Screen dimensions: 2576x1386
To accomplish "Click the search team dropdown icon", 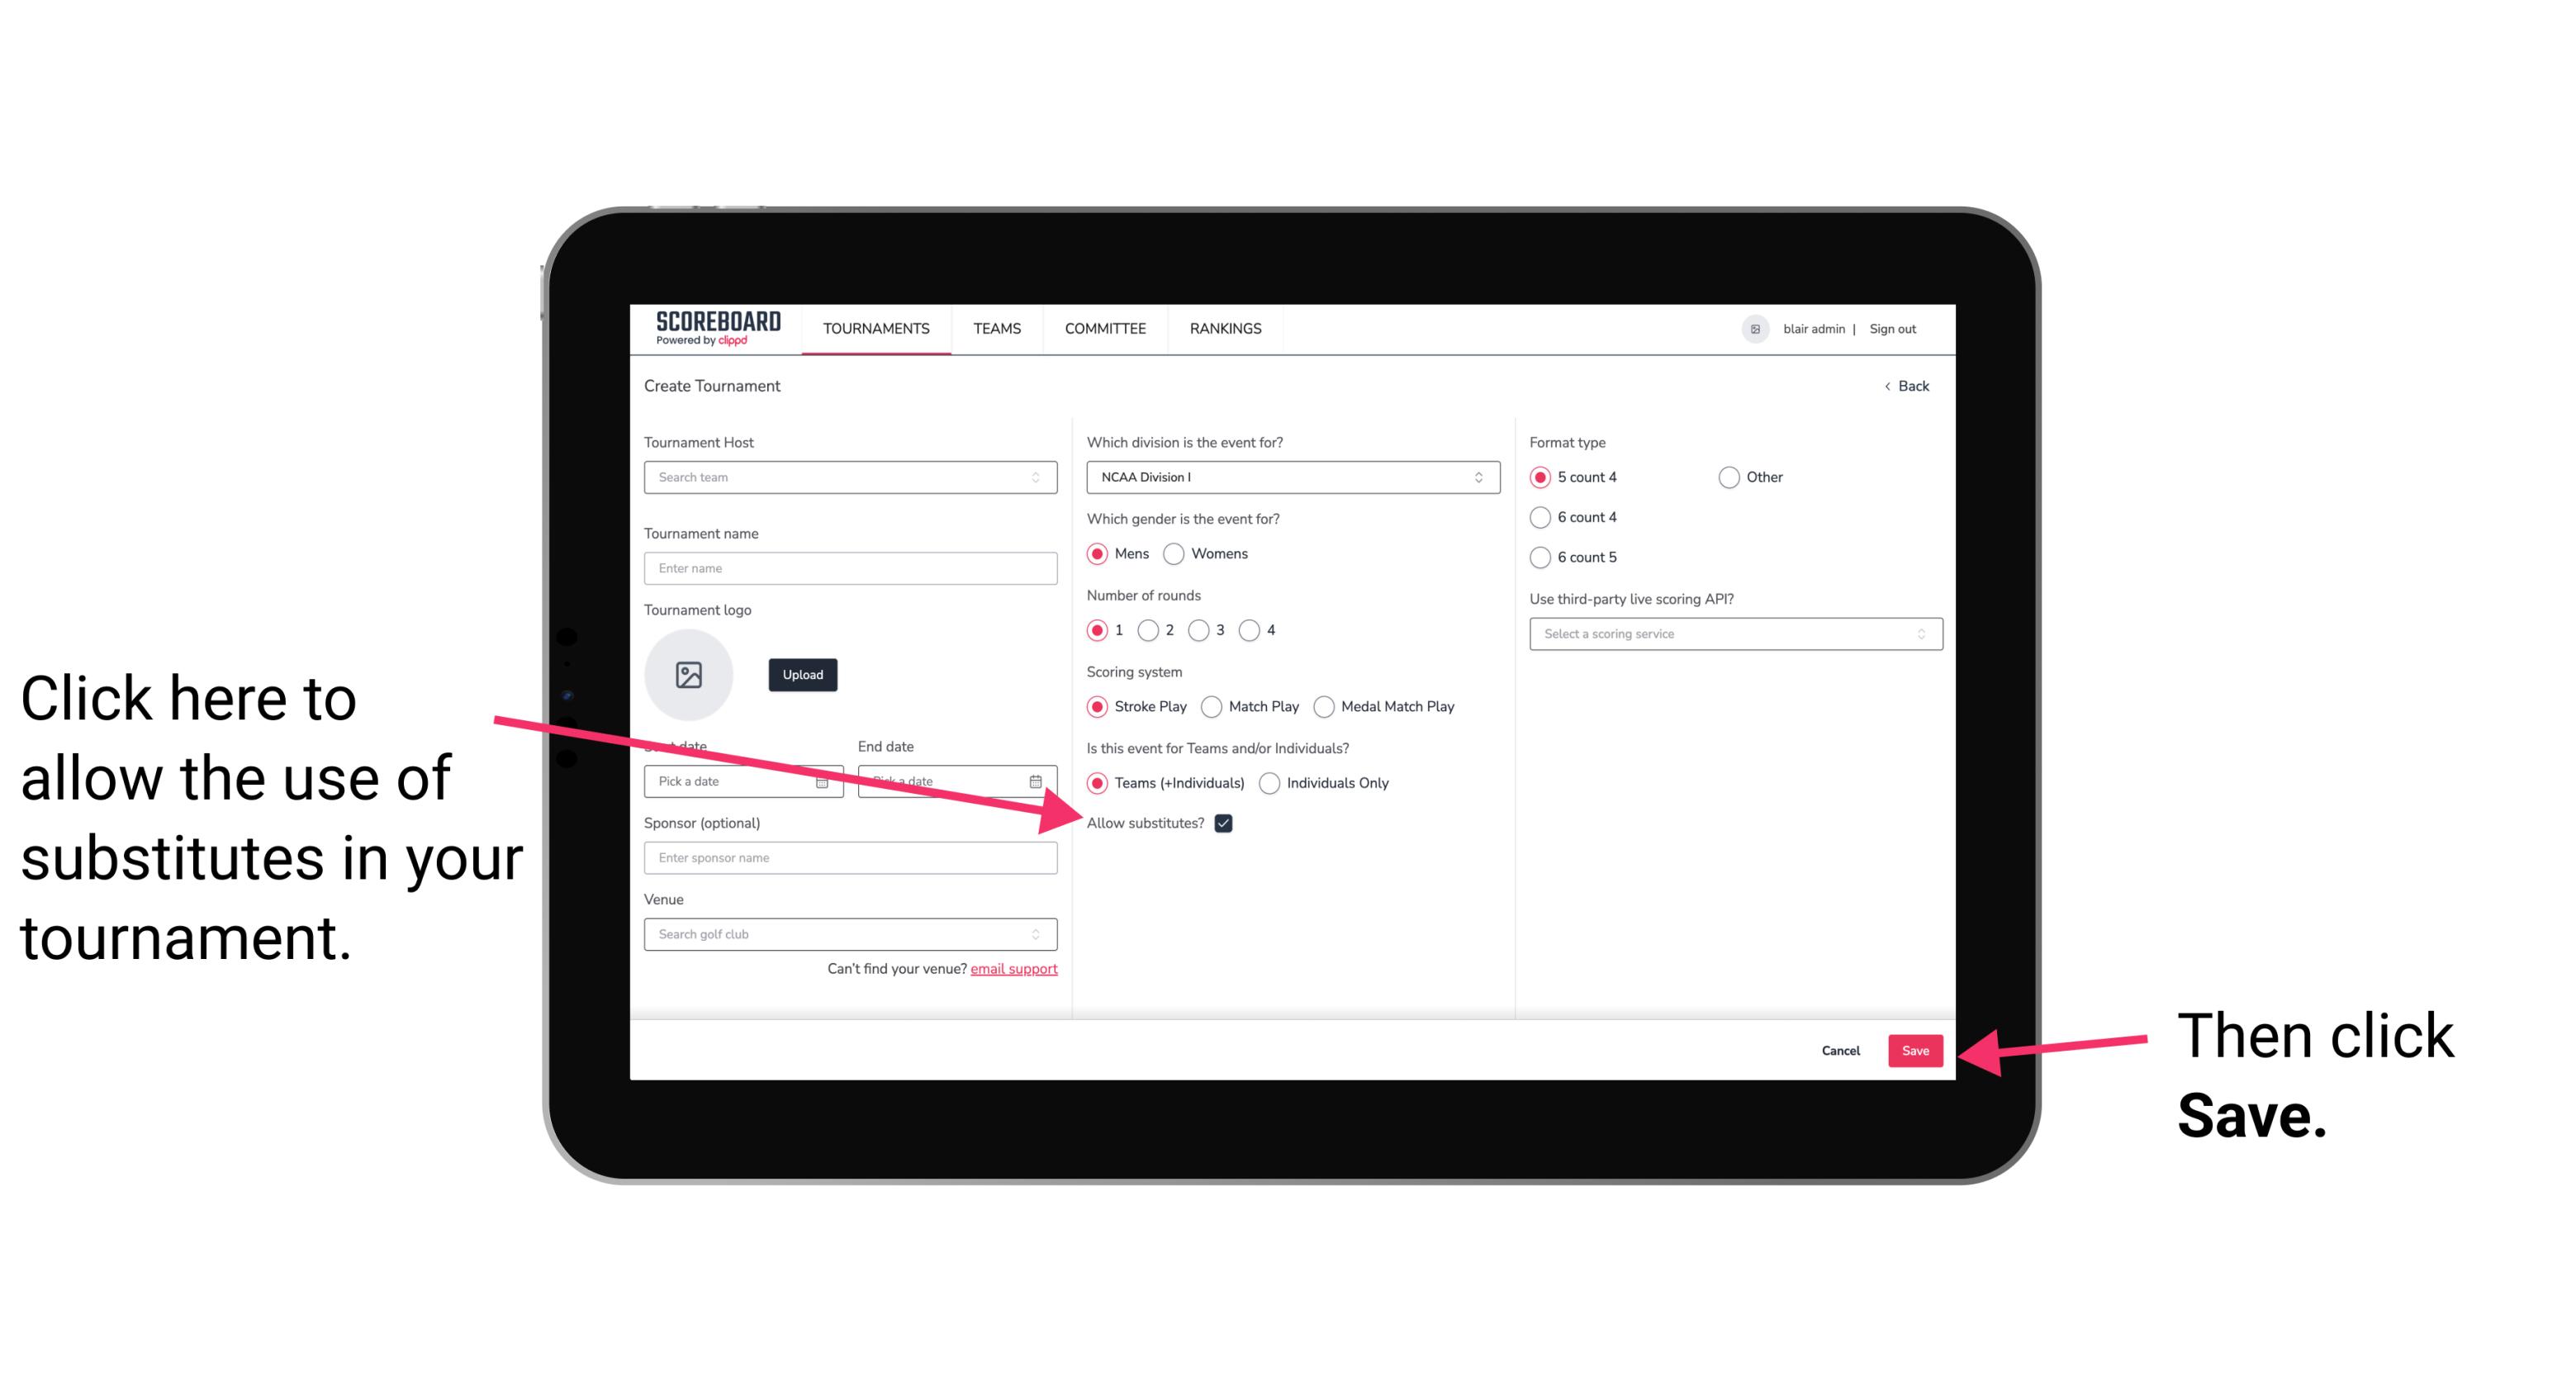I will [x=1041, y=478].
